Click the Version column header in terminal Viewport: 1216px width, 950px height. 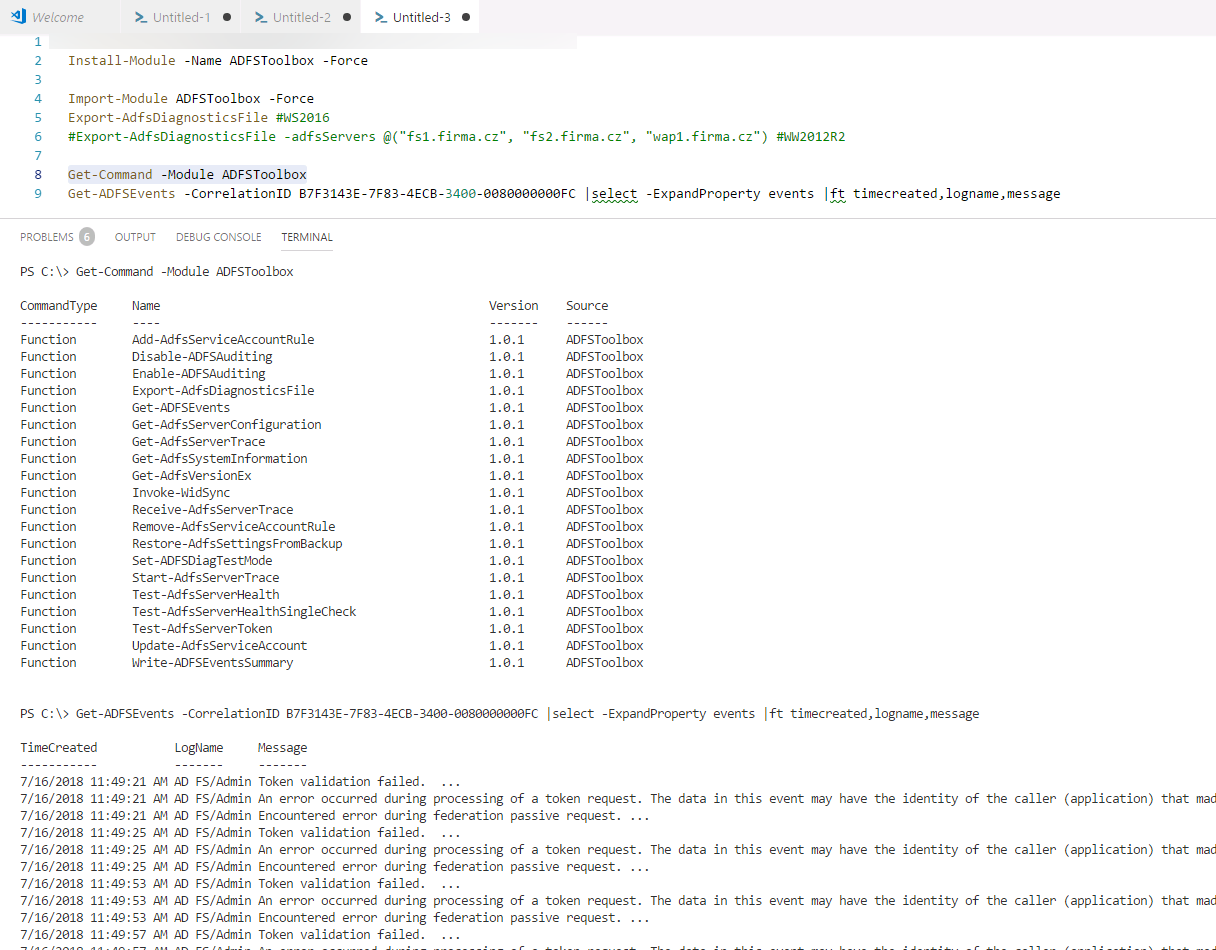514,306
